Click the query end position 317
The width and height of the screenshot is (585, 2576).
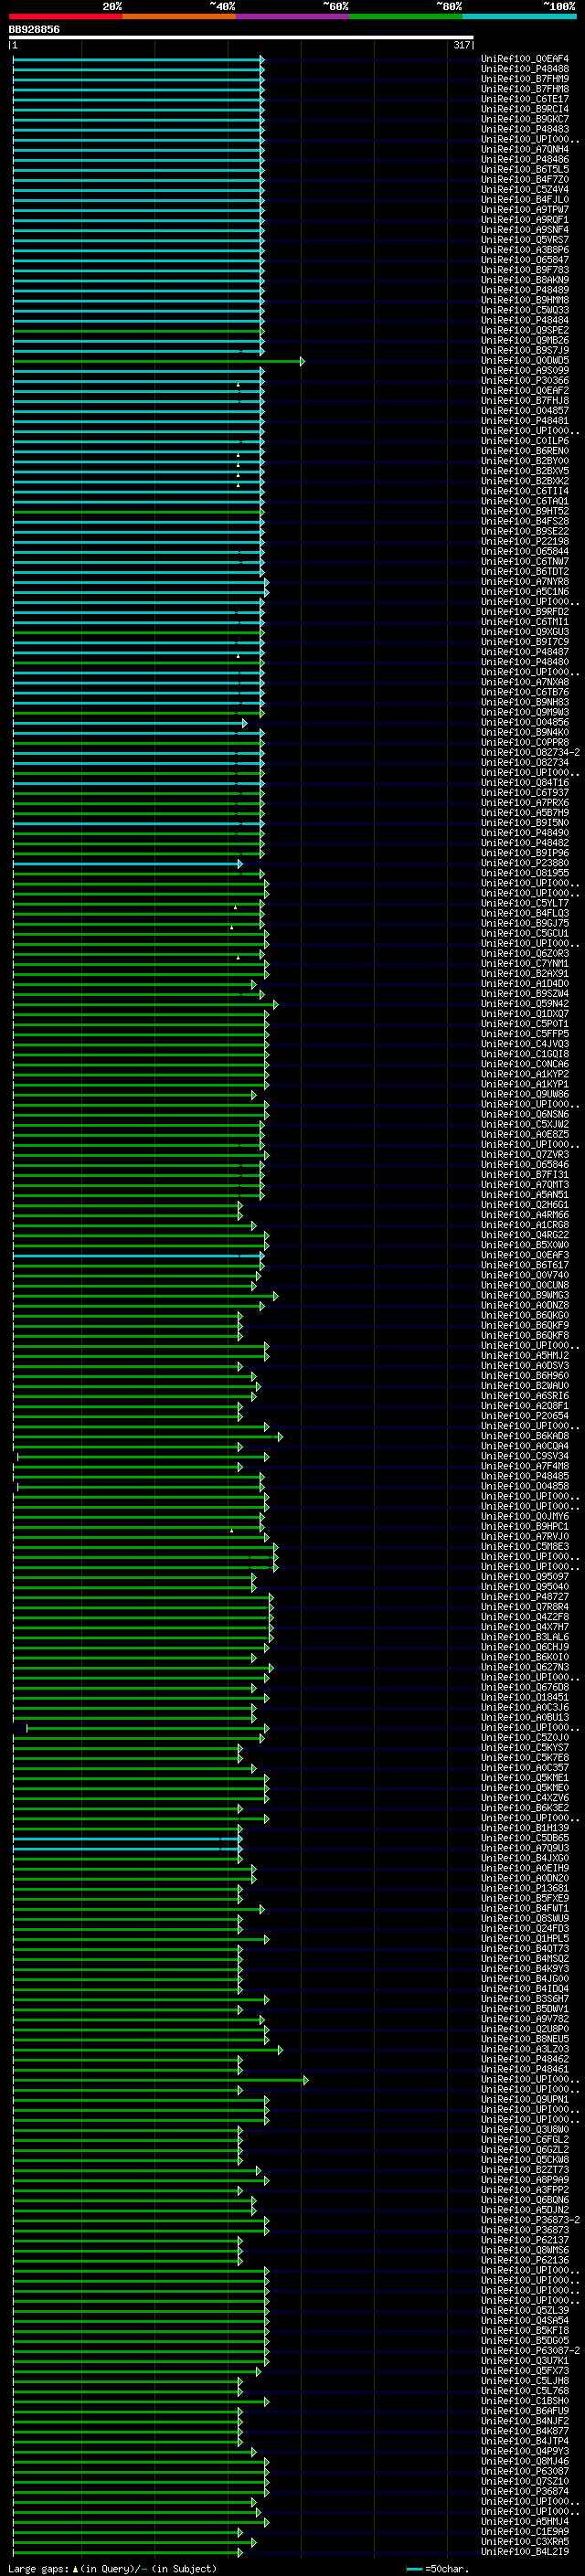[x=461, y=45]
